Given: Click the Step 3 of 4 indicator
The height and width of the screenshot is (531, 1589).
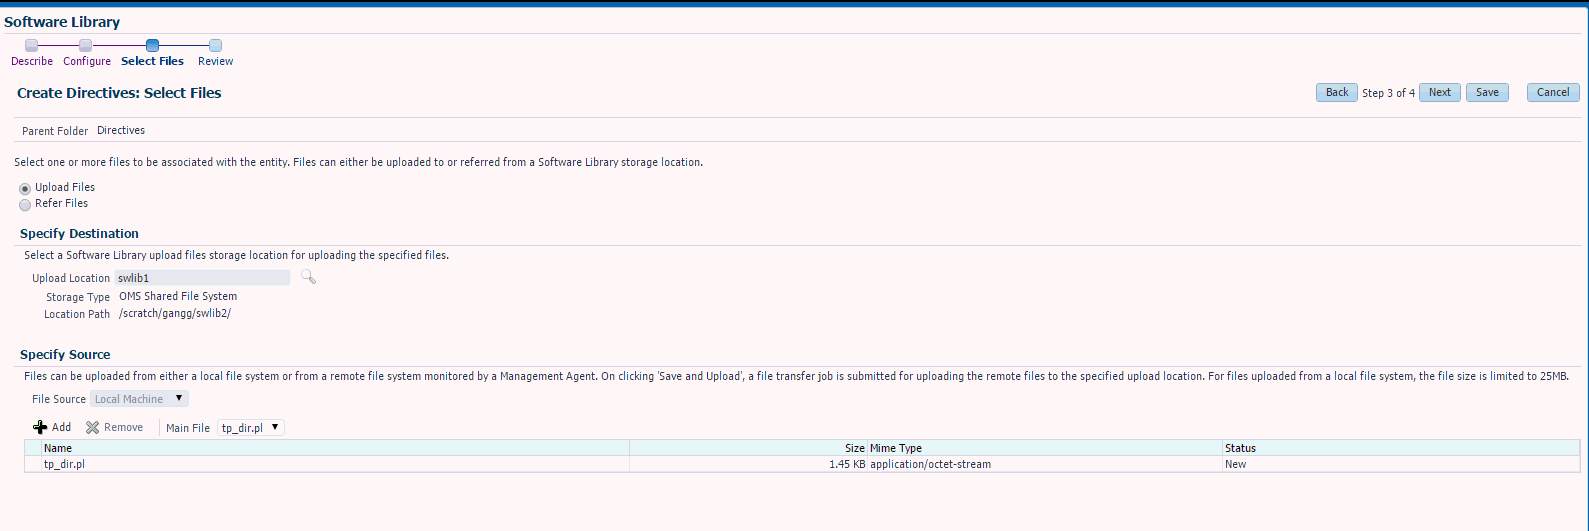Looking at the screenshot, I should (1388, 93).
